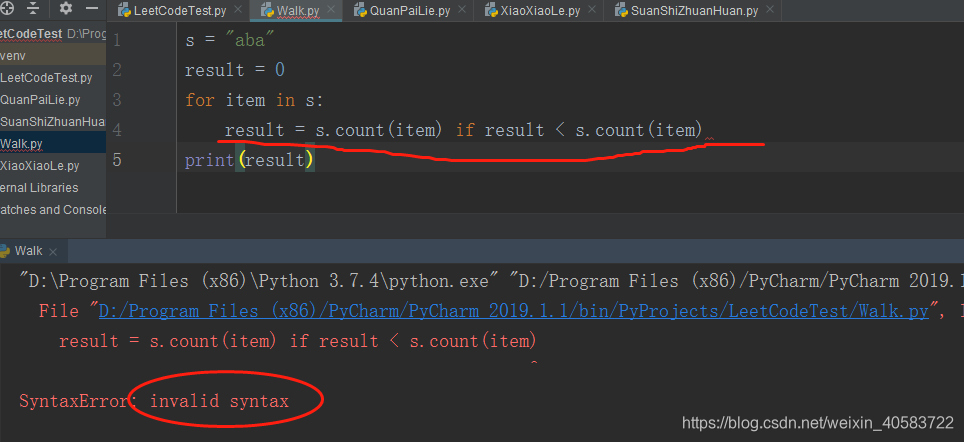Click the locate-in-project target icon
The width and height of the screenshot is (964, 442).
click(x=7, y=9)
